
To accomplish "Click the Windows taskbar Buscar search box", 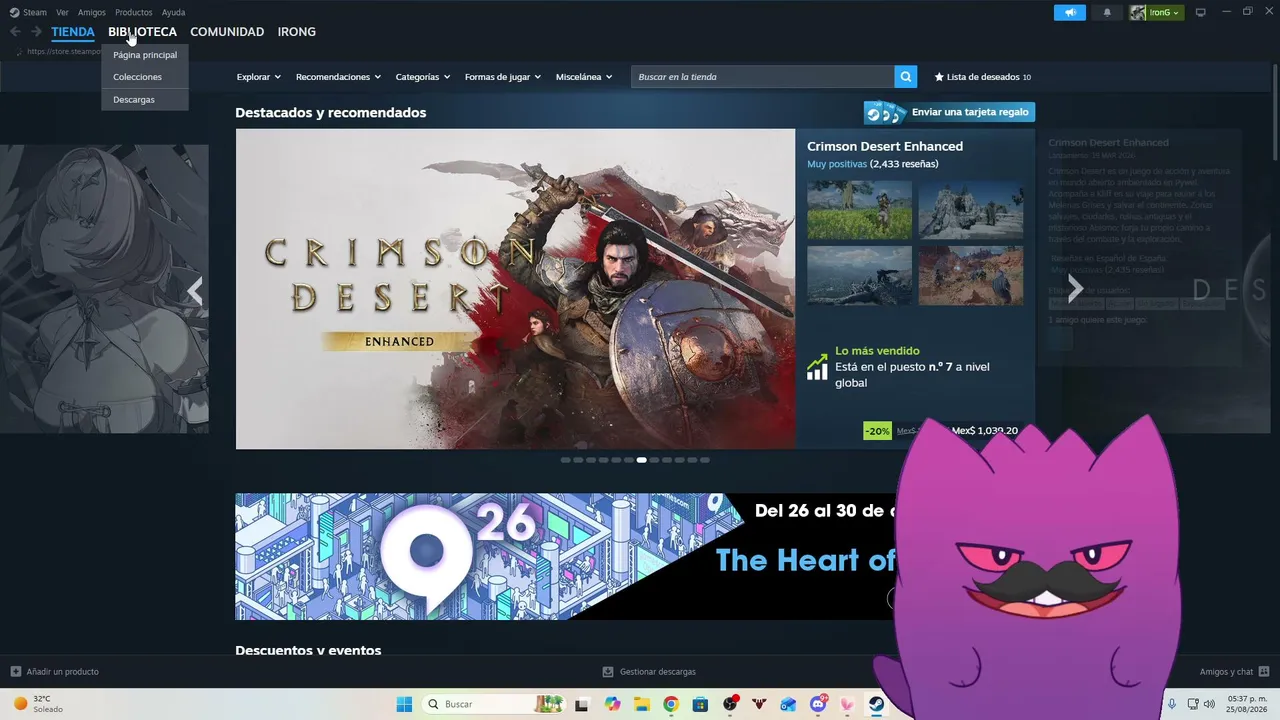I will pyautogui.click(x=492, y=704).
